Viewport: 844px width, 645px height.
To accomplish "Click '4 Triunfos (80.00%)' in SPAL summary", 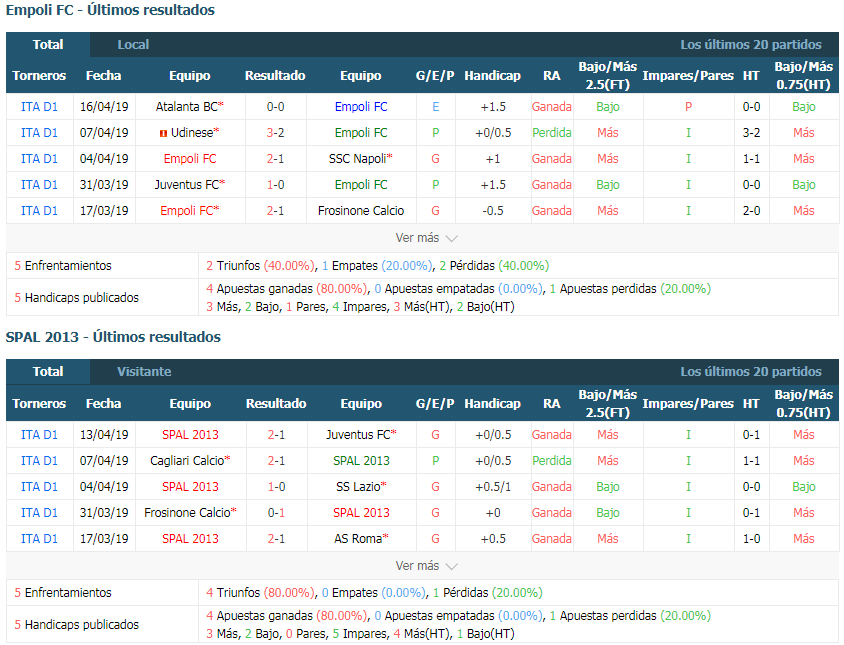I will [x=261, y=593].
